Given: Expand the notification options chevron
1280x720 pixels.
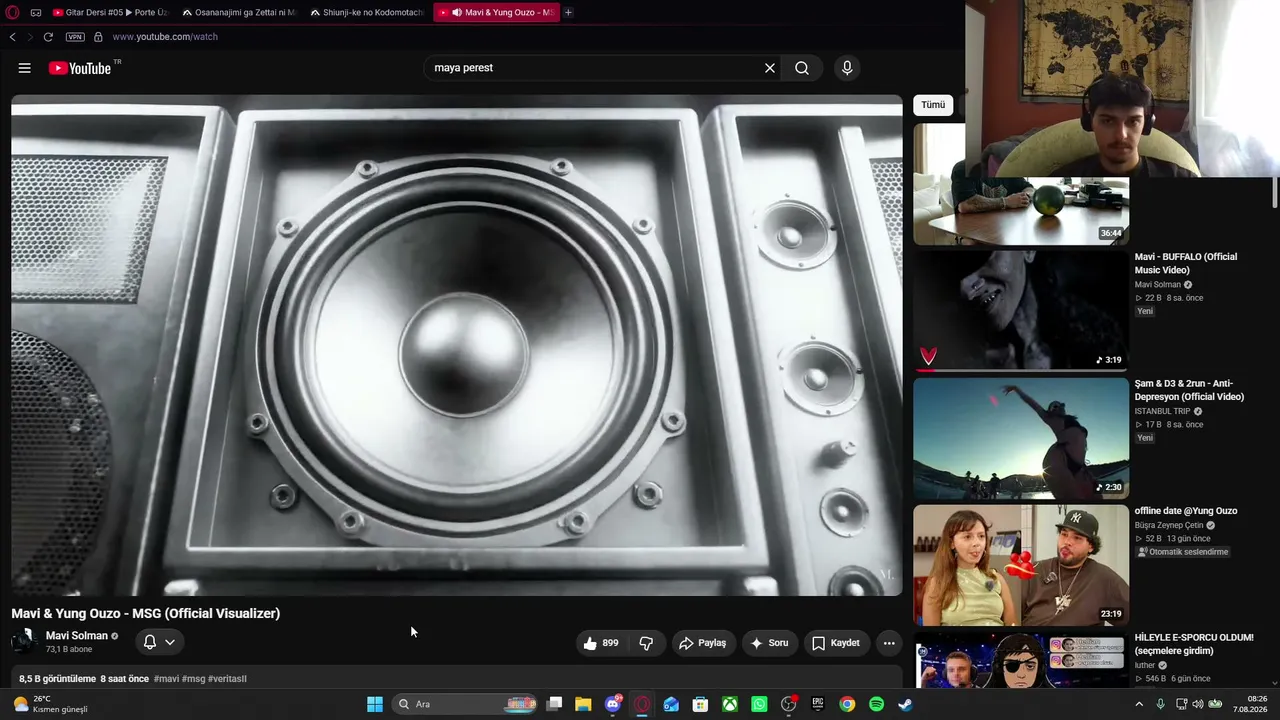Looking at the screenshot, I should coord(170,642).
